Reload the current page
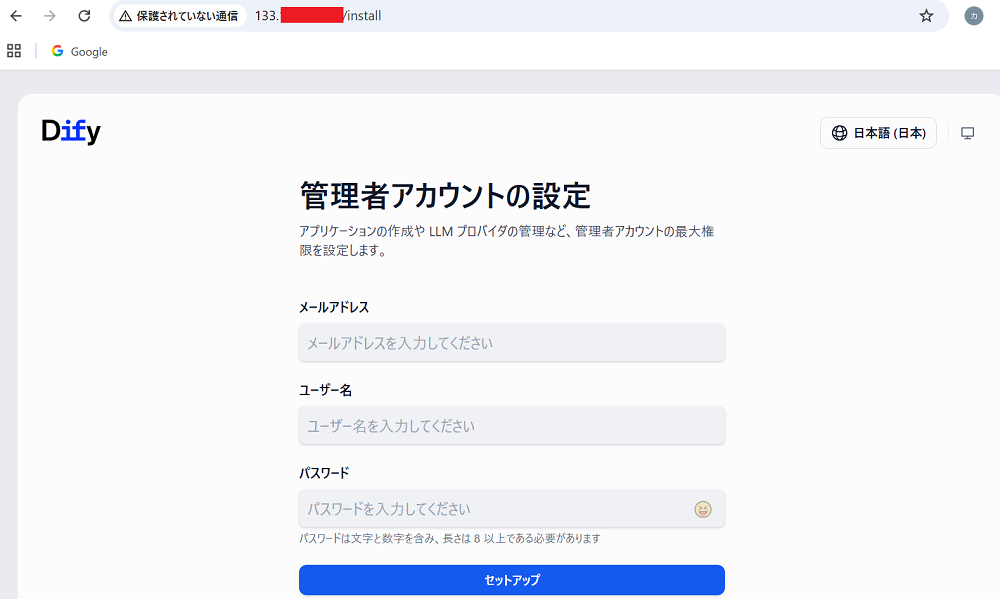 (84, 16)
